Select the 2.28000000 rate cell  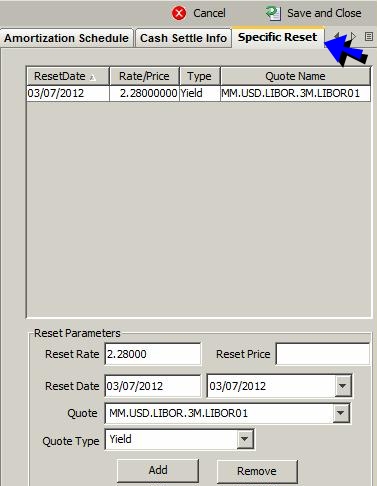pyautogui.click(x=144, y=93)
